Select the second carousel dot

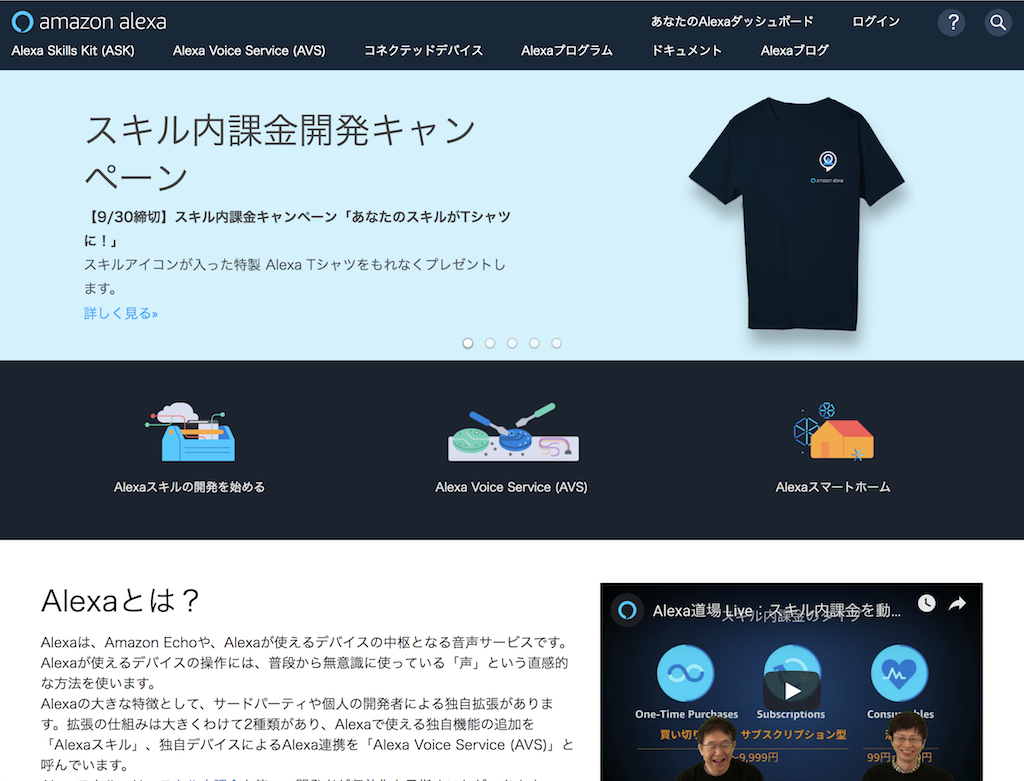[x=490, y=343]
